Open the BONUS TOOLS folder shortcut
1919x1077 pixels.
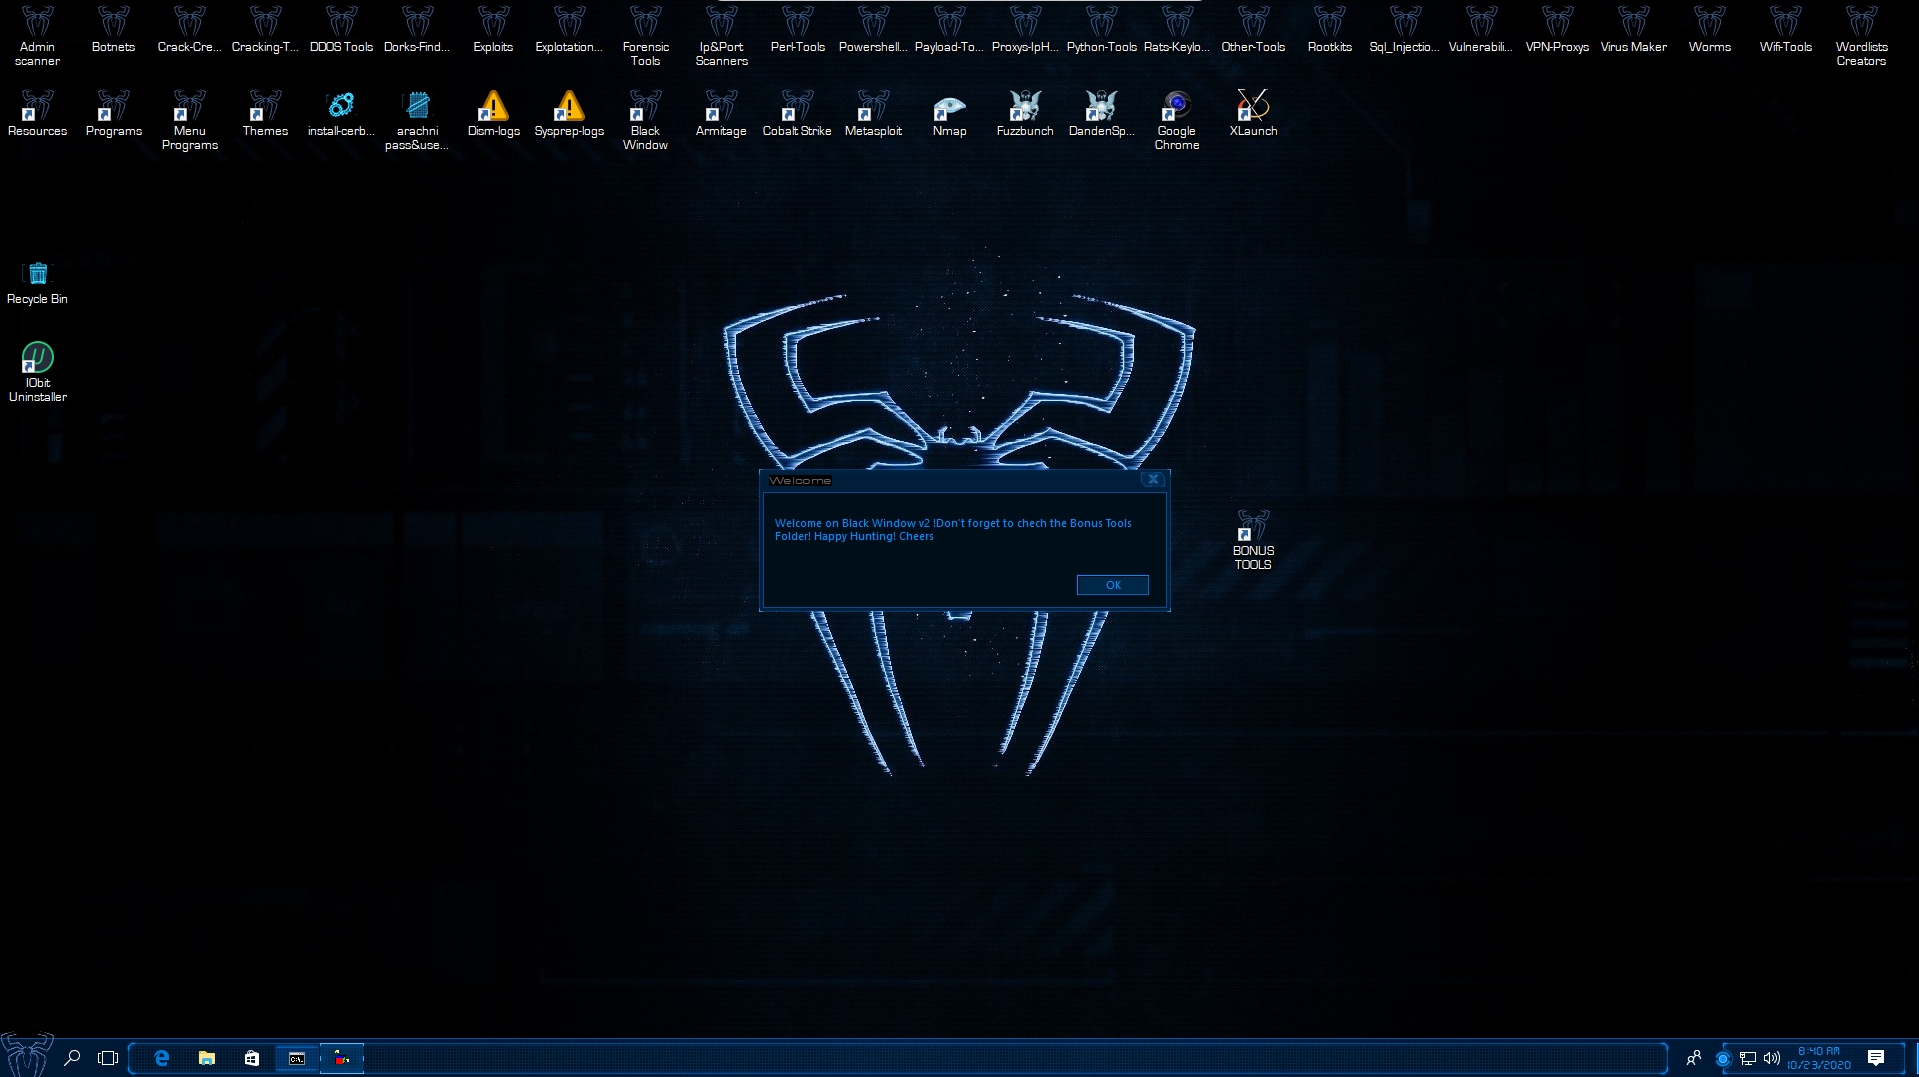click(1253, 540)
